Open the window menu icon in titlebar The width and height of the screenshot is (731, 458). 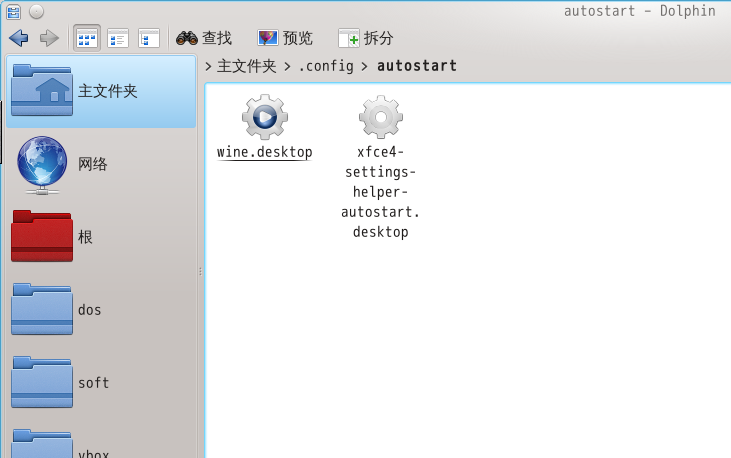14,12
